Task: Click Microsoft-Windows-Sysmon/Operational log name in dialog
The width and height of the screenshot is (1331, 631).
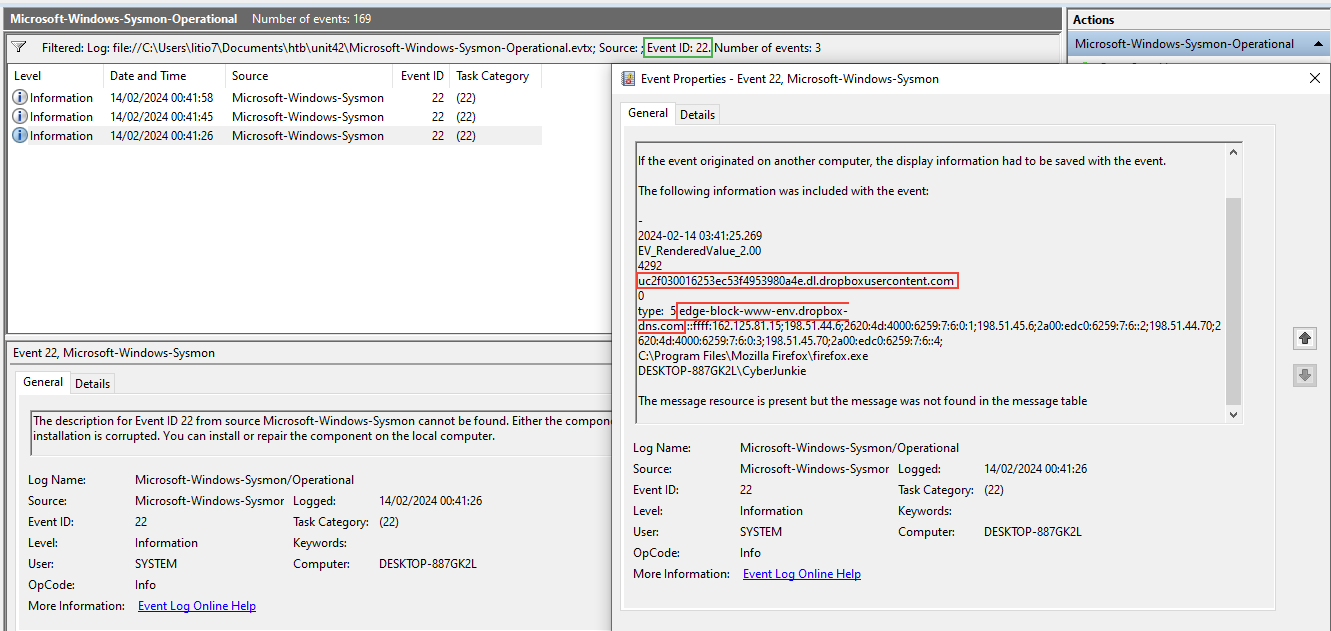Action: coord(849,448)
